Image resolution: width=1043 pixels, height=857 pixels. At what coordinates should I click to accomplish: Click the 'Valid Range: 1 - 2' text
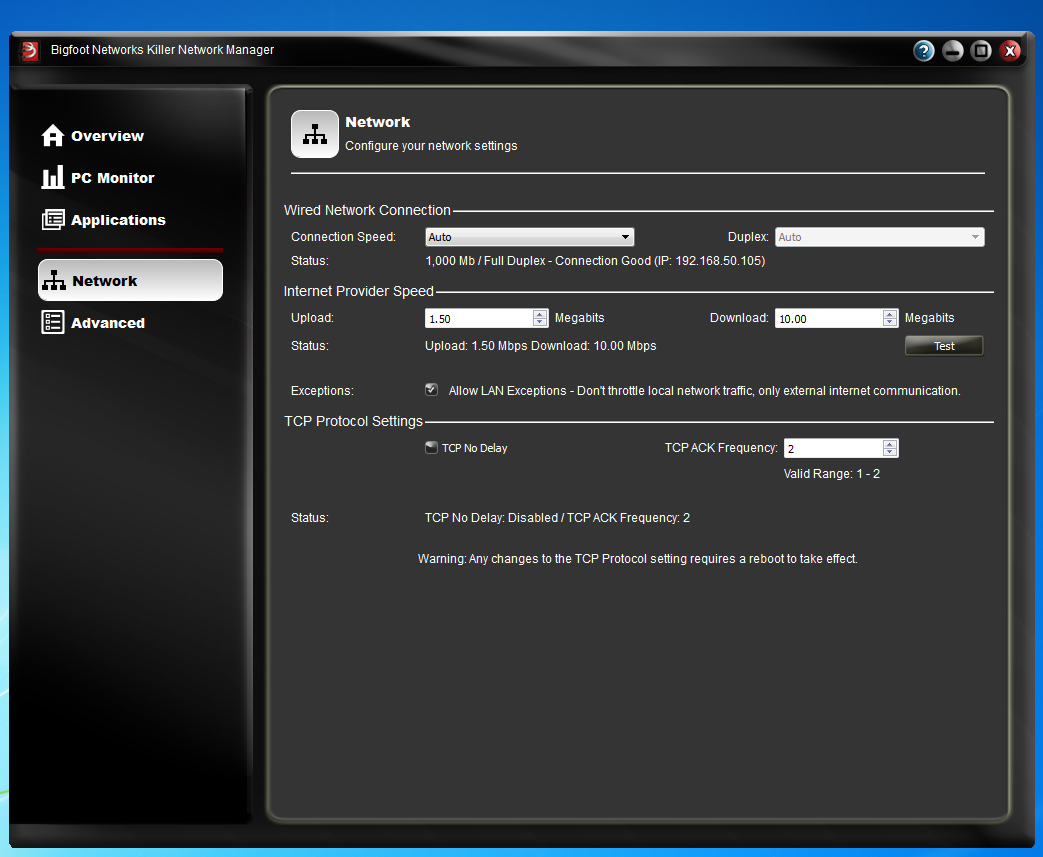pyautogui.click(x=831, y=474)
